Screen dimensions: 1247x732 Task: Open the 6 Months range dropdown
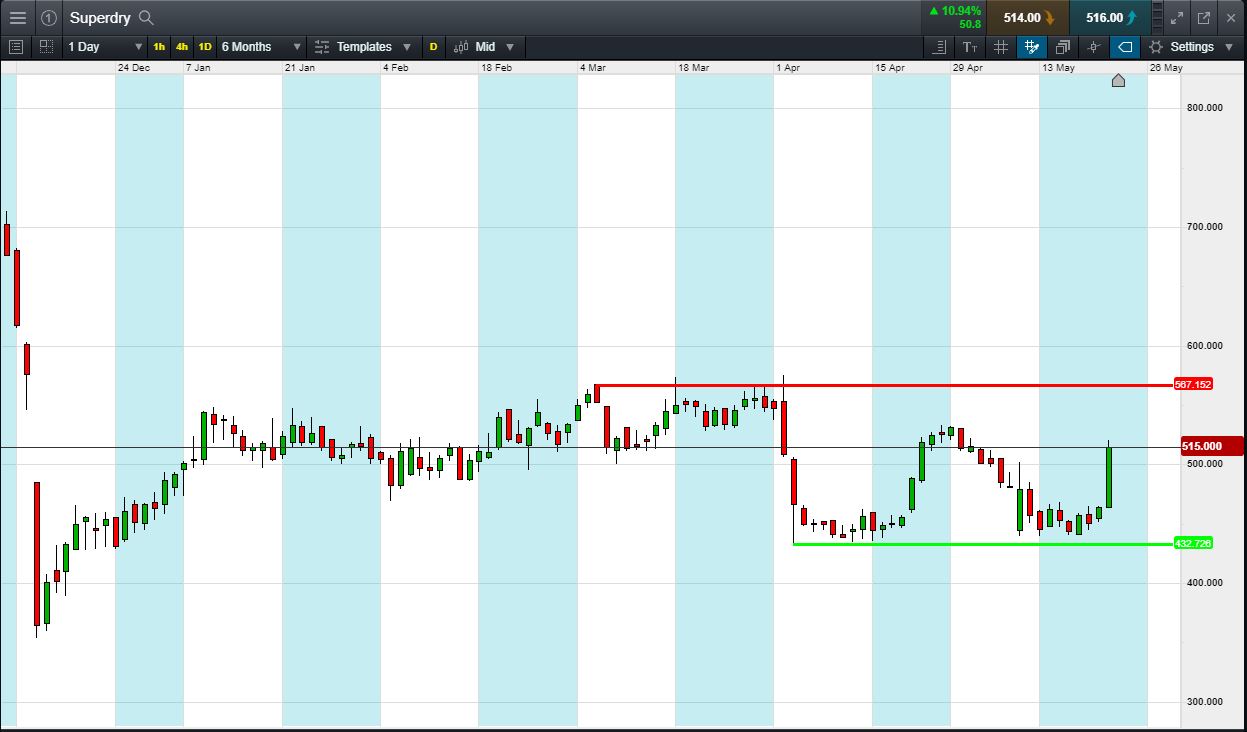point(261,46)
